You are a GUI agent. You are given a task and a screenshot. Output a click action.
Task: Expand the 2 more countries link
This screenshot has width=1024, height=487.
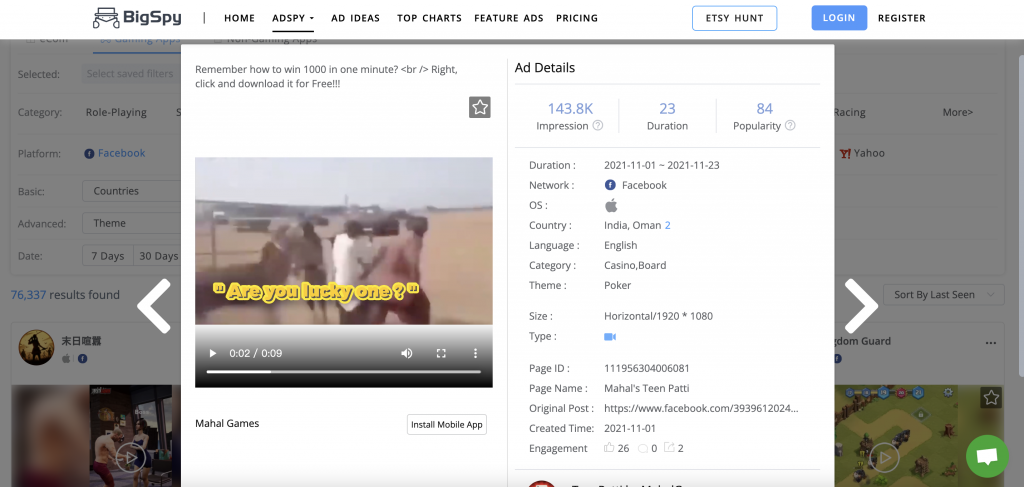(667, 225)
